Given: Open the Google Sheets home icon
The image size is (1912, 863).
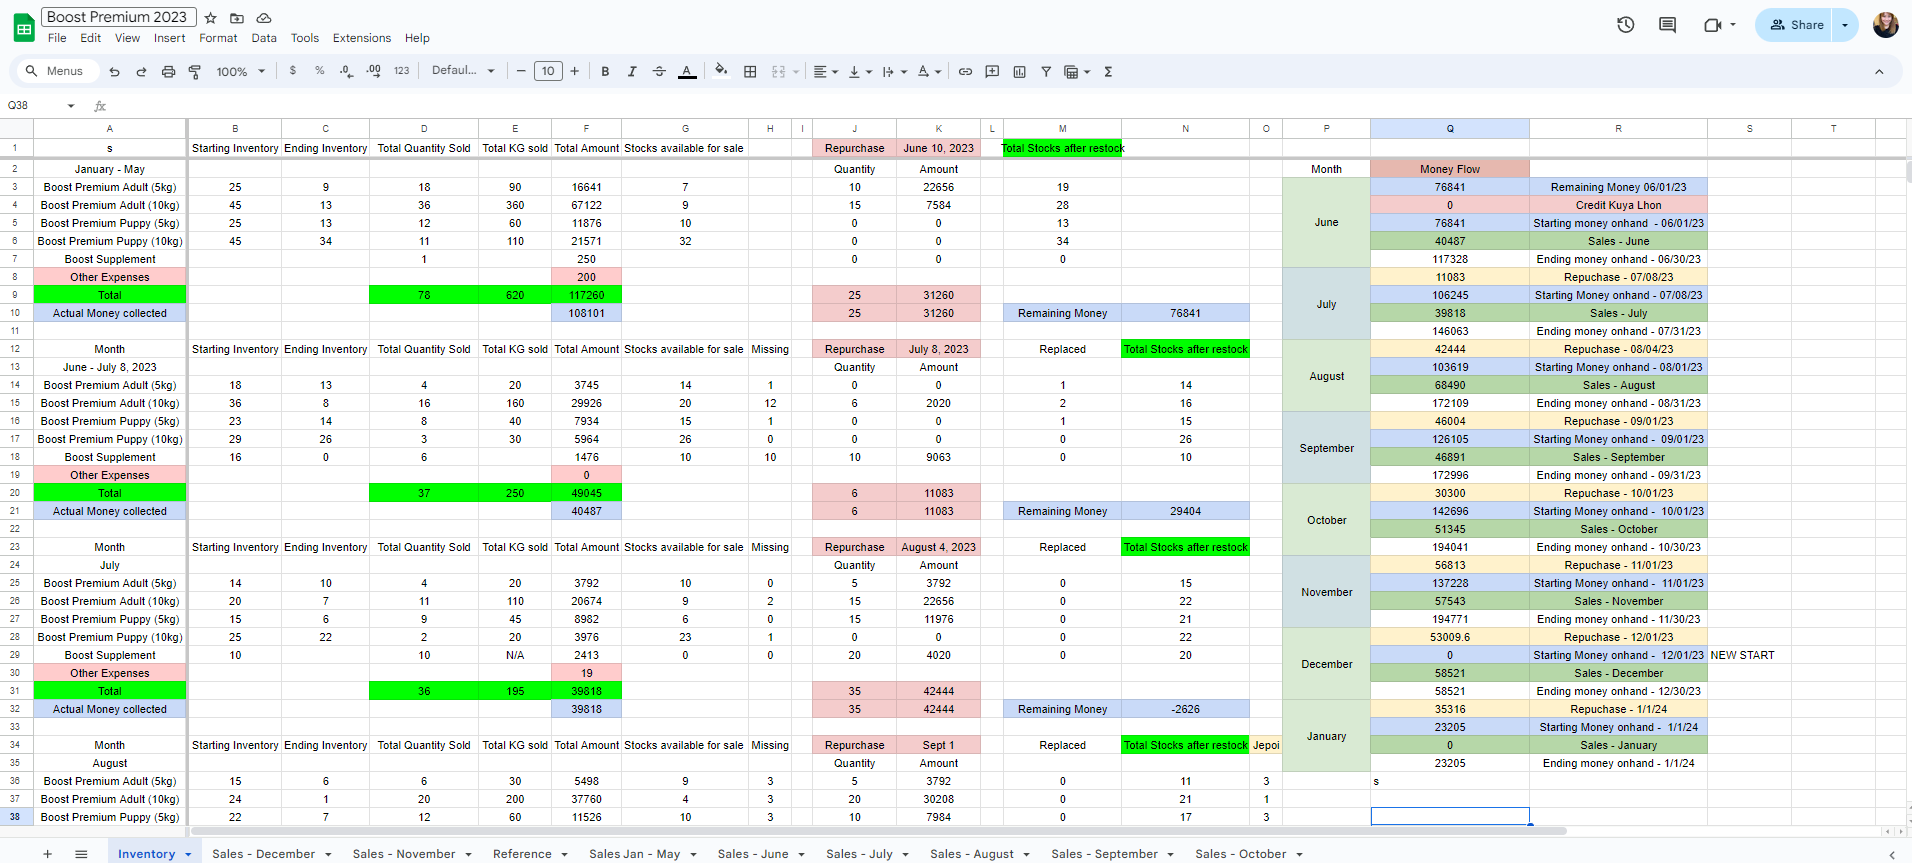Looking at the screenshot, I should click(x=24, y=27).
